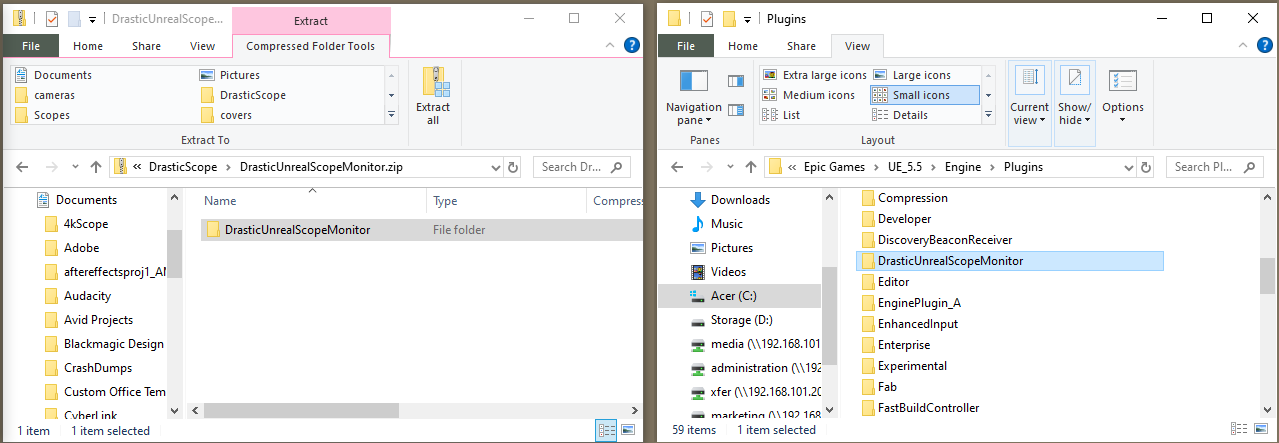This screenshot has height=443, width=1279.
Task: Expand Layout gallery more options
Action: pos(988,115)
